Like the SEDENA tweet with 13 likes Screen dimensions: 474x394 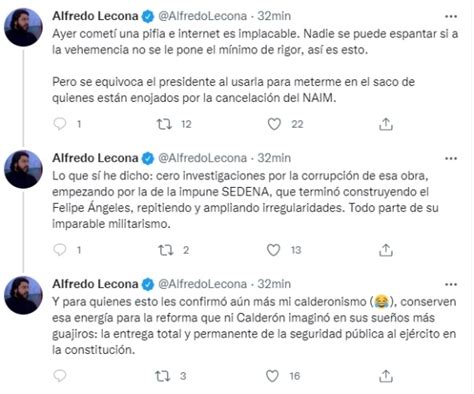click(x=273, y=250)
